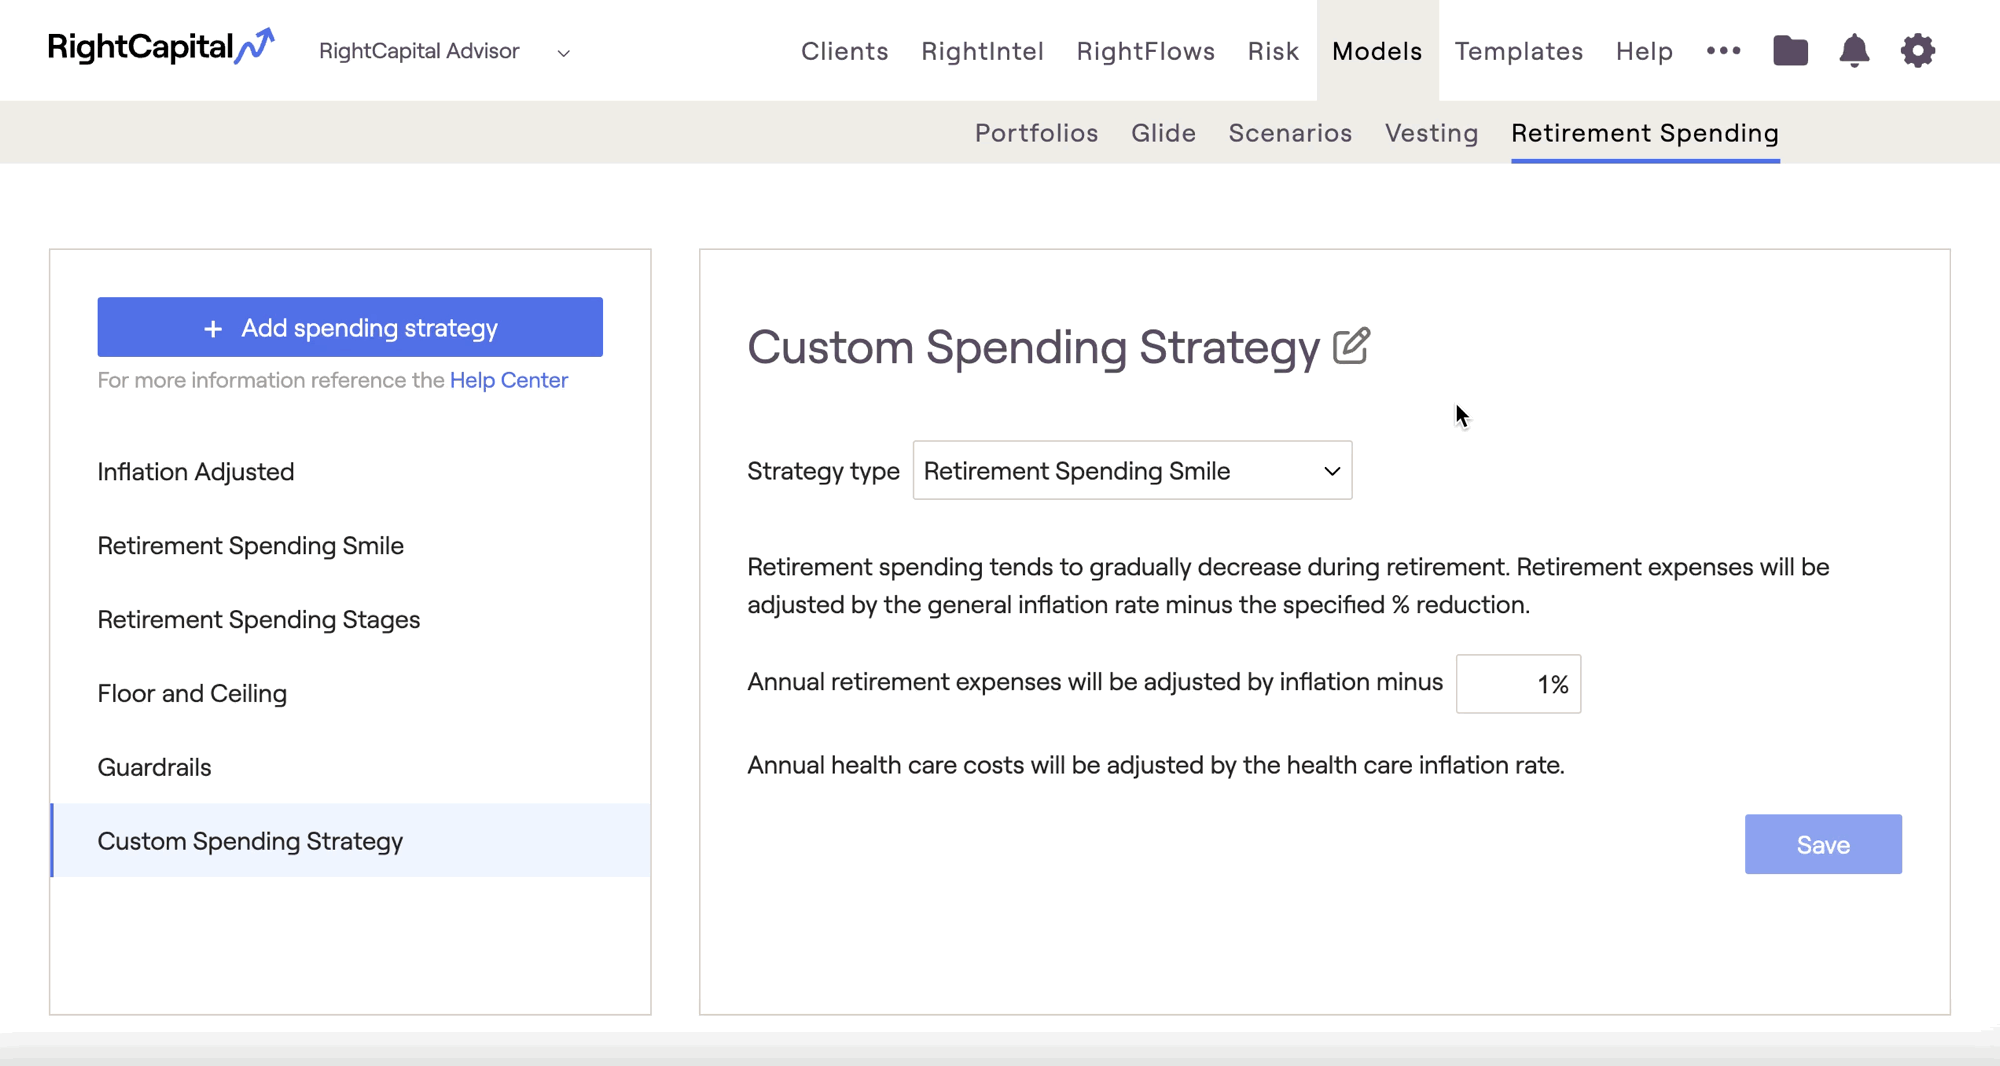Switch to the Glide tab
The image size is (2000, 1066).
click(x=1163, y=133)
